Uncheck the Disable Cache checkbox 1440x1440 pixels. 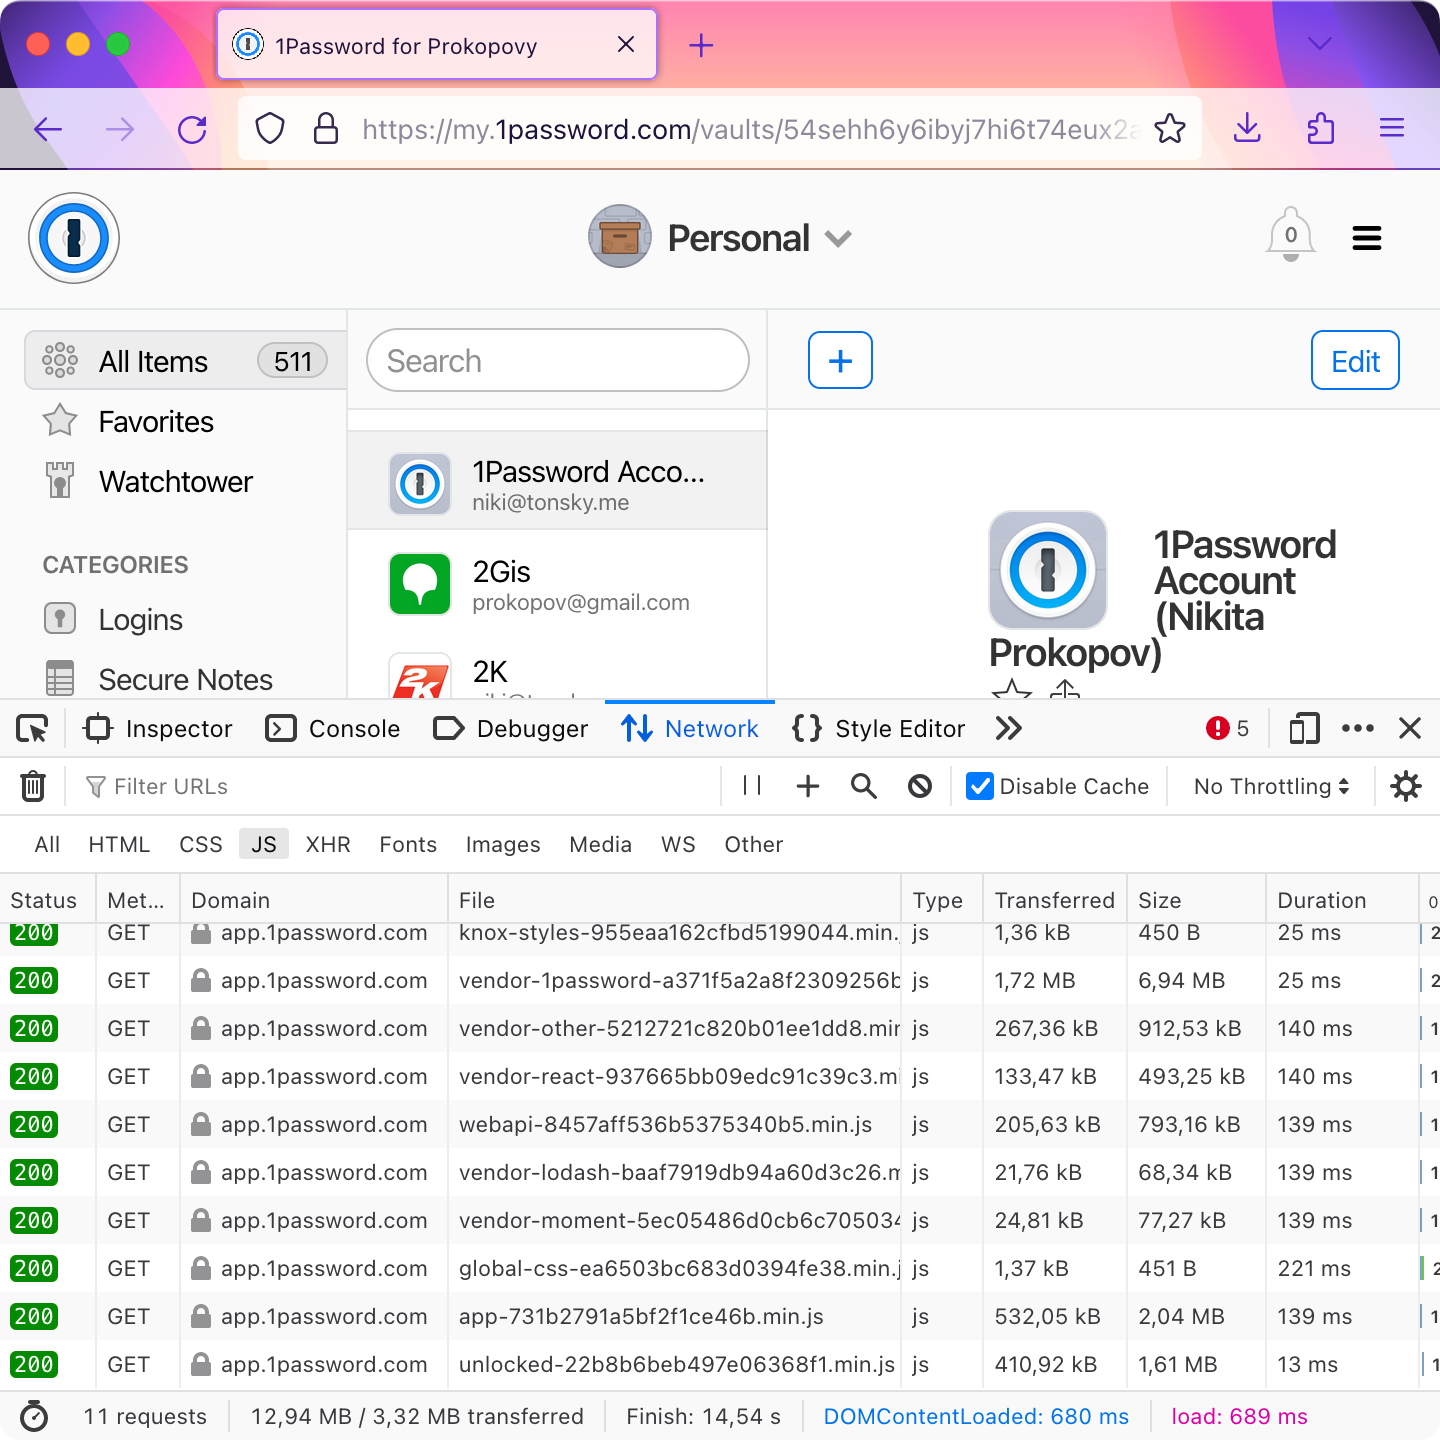coord(980,787)
